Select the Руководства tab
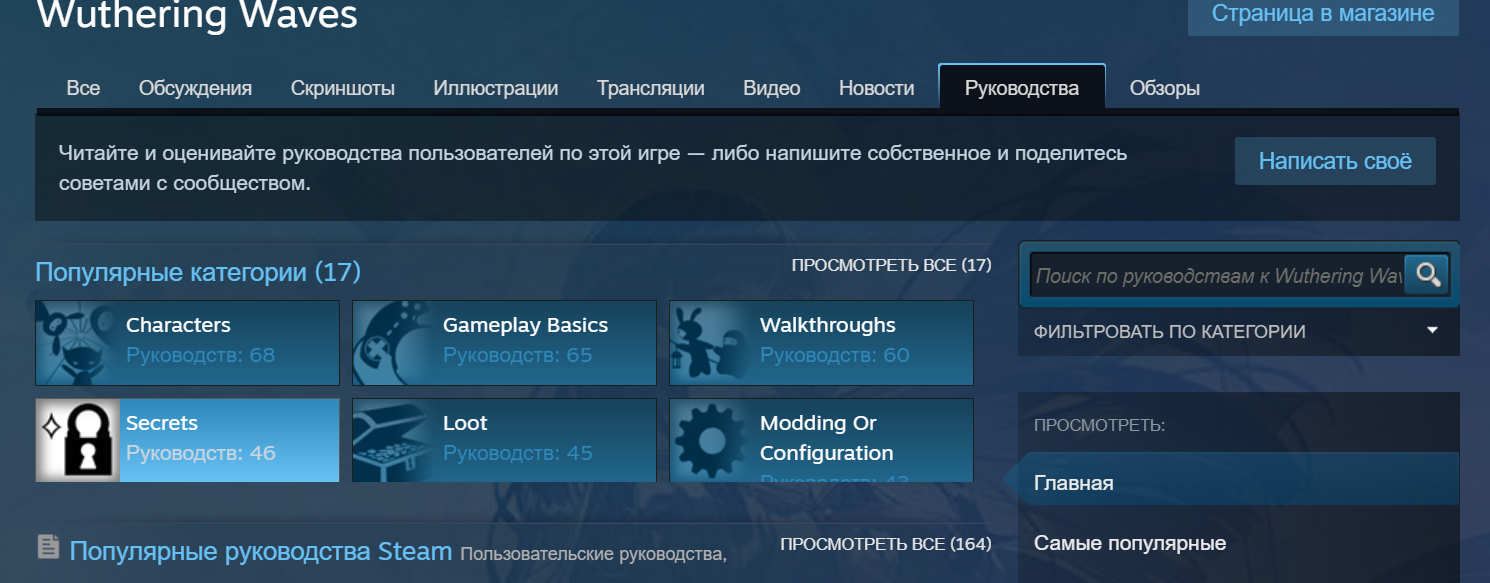 pos(1022,88)
